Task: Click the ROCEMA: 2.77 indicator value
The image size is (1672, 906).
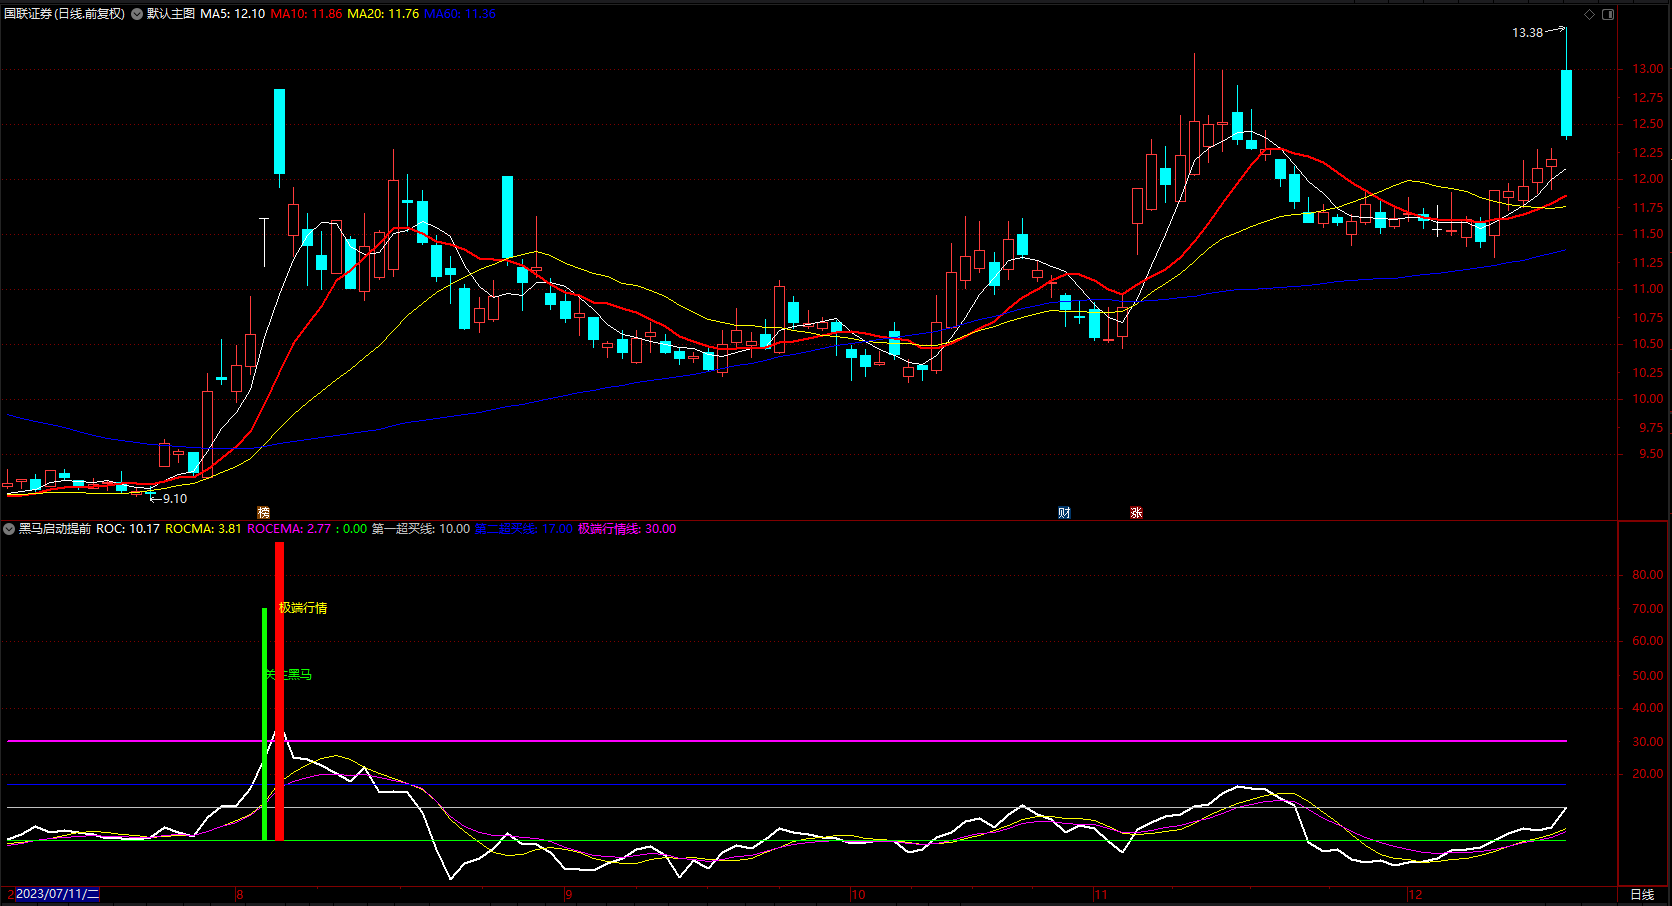Action: click(289, 529)
